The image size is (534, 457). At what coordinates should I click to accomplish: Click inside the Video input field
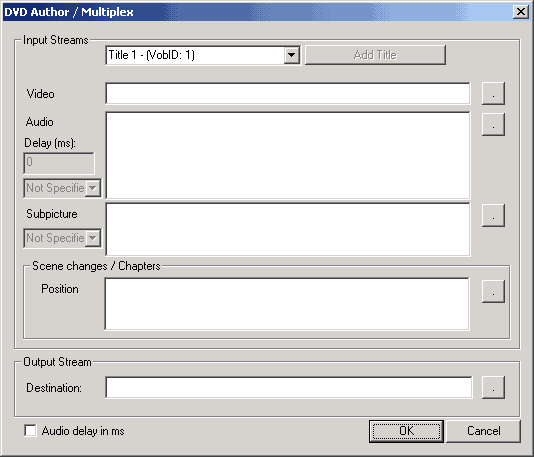coord(288,93)
